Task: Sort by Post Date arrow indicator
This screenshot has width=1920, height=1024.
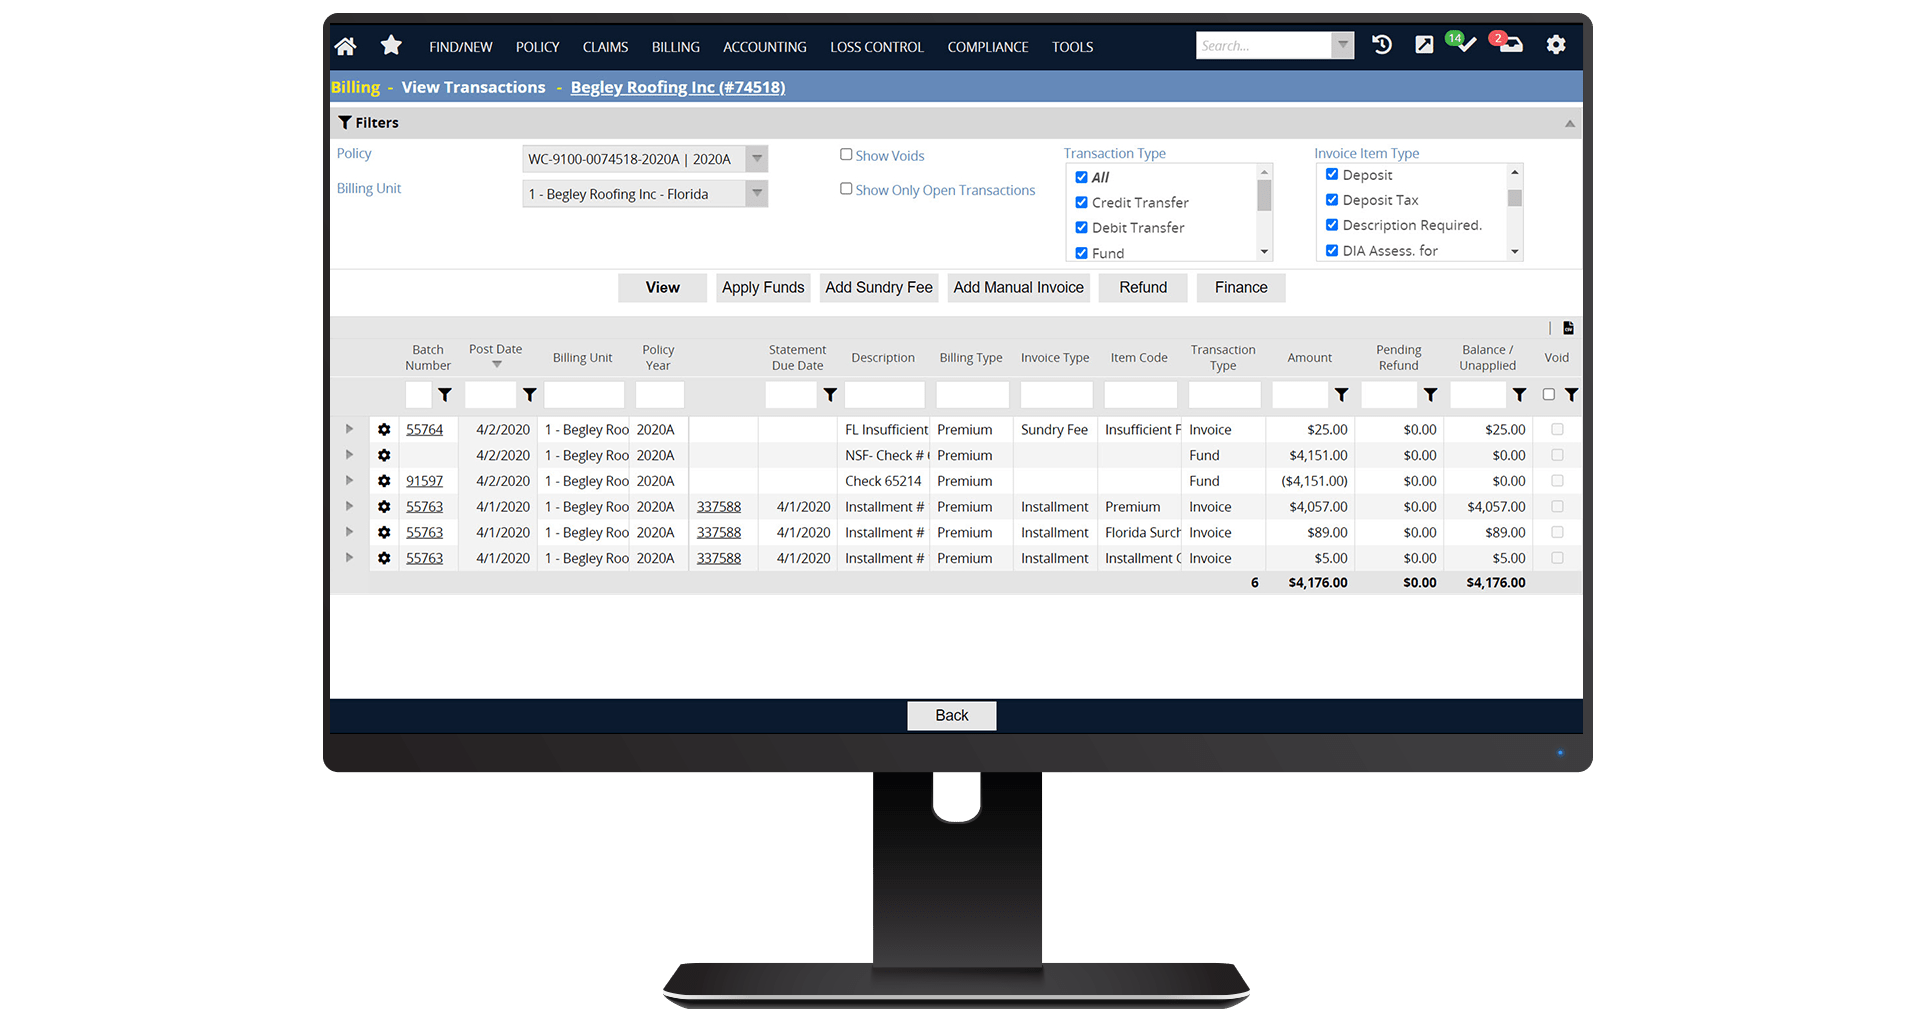Action: pos(497,365)
